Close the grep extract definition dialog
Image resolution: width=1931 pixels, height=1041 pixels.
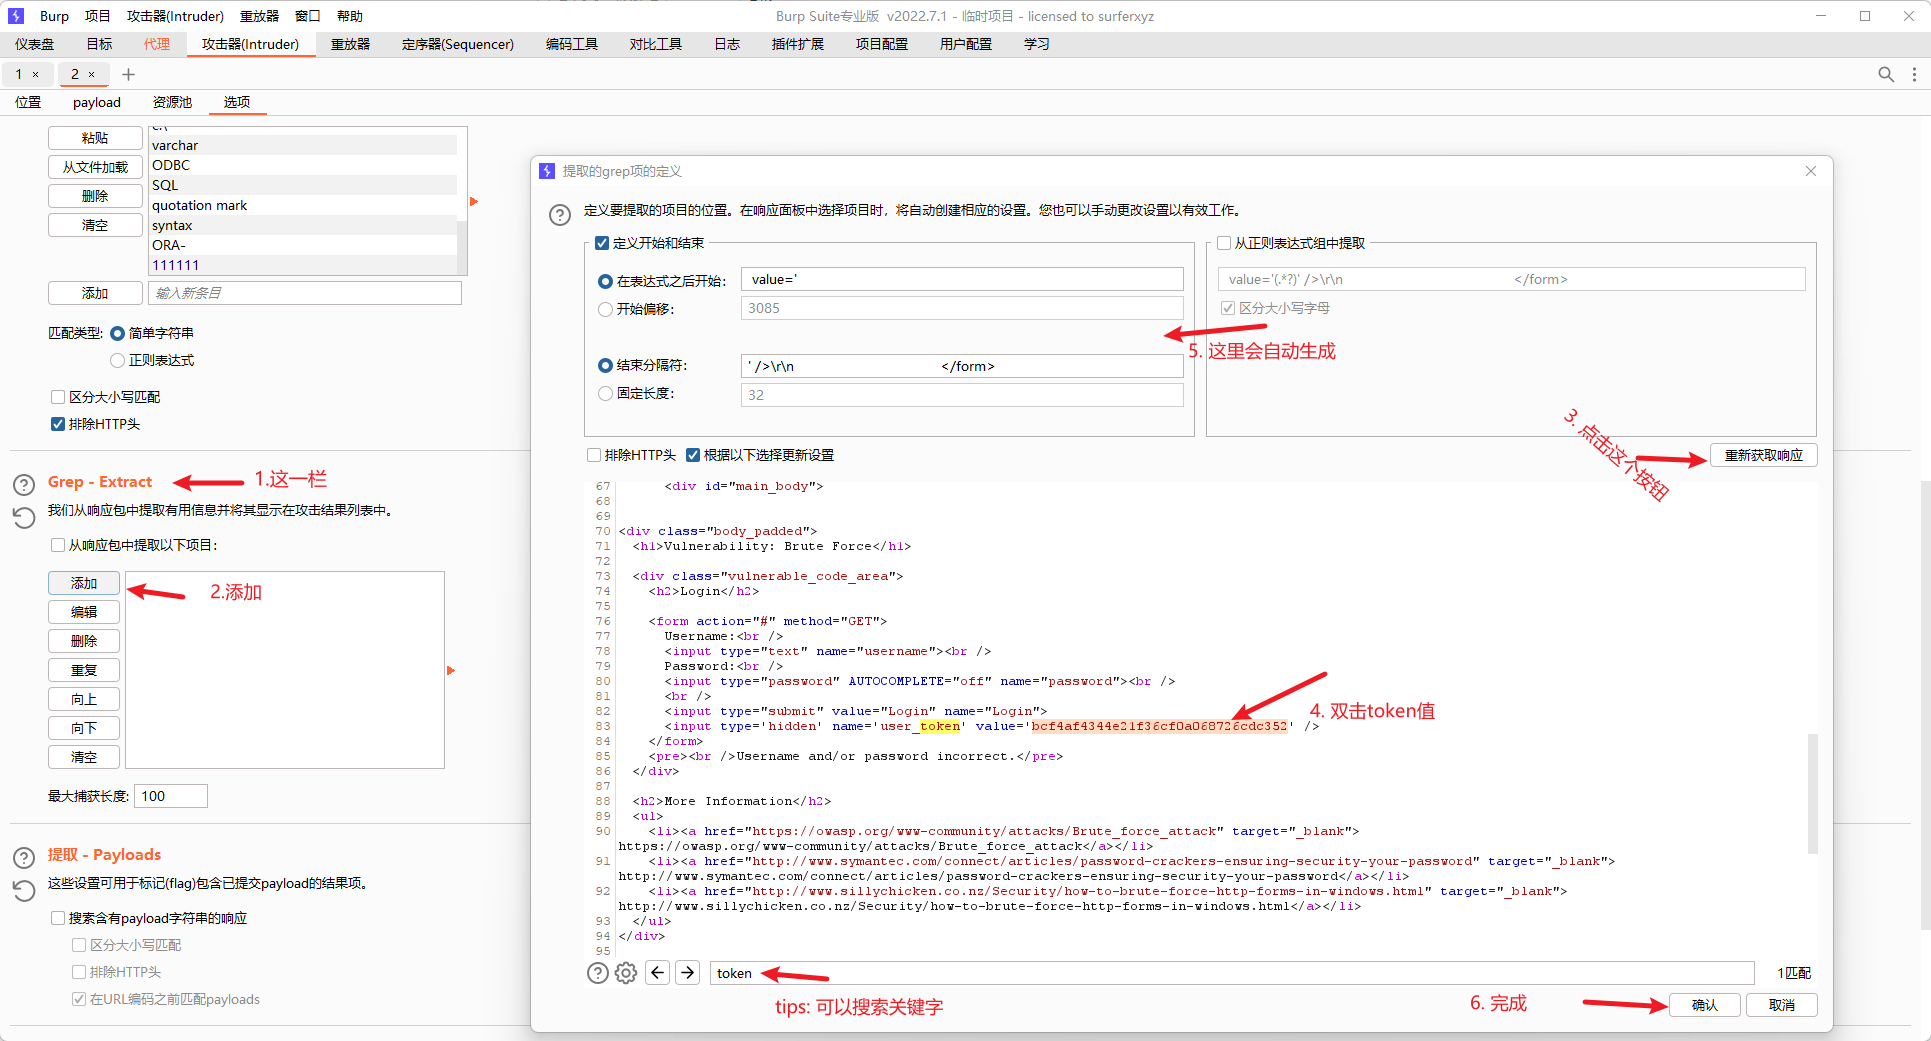click(x=1811, y=171)
